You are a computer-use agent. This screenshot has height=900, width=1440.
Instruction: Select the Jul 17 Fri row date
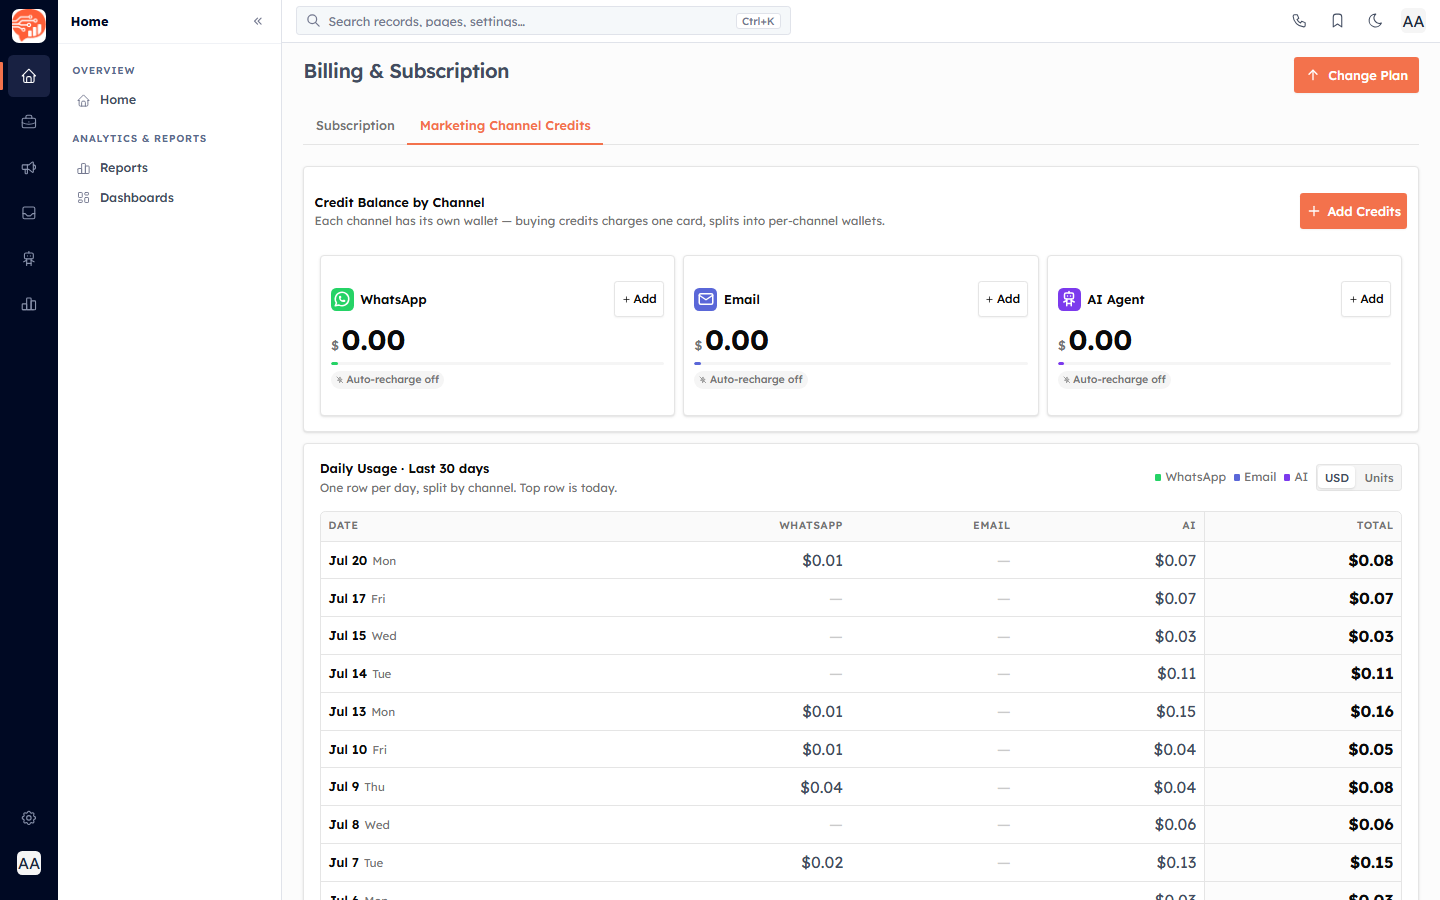tap(357, 599)
